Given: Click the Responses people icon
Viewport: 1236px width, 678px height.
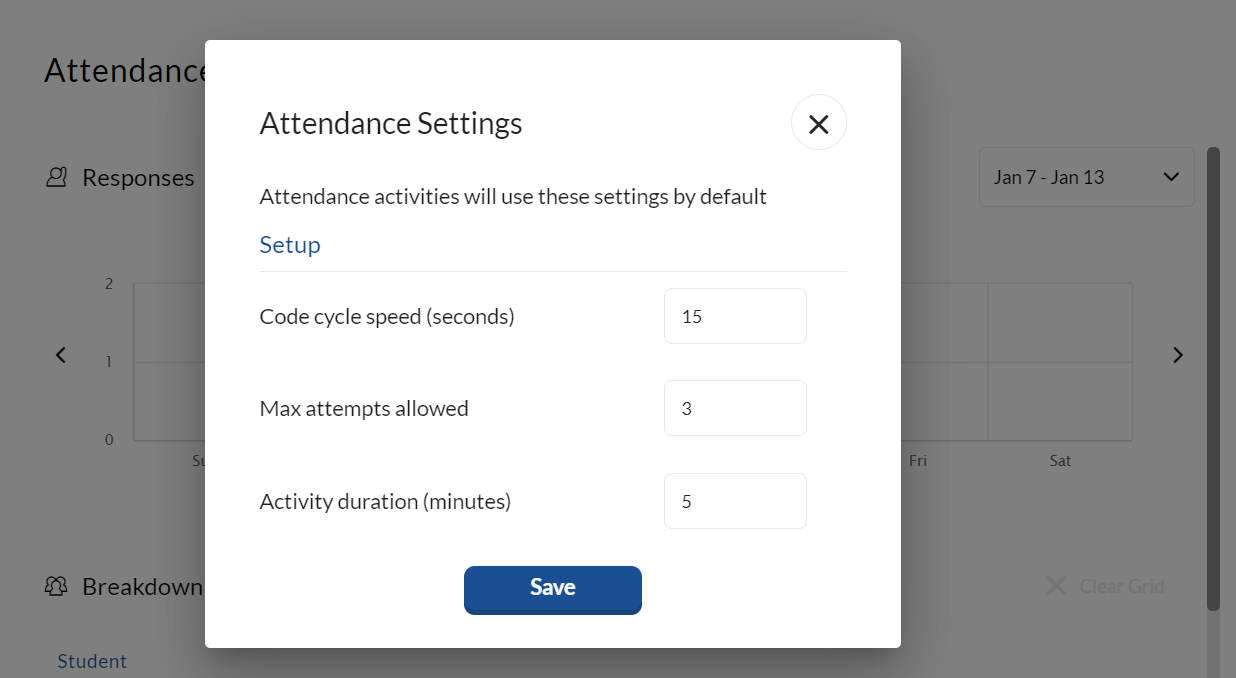Looking at the screenshot, I should click(x=57, y=178).
